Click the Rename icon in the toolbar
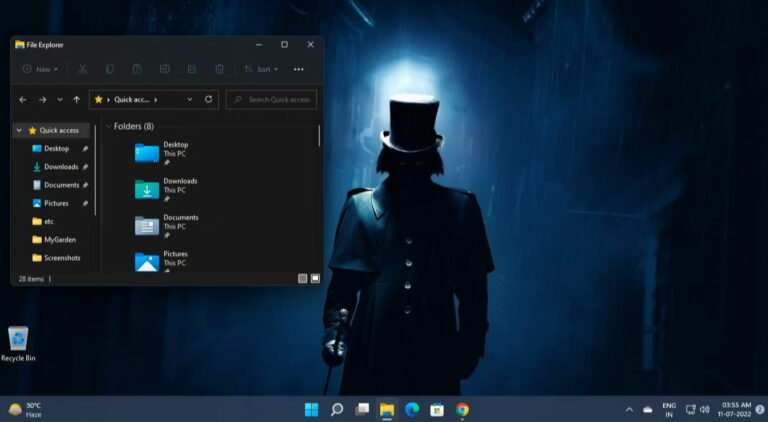Viewport: 768px width, 422px height. 165,70
